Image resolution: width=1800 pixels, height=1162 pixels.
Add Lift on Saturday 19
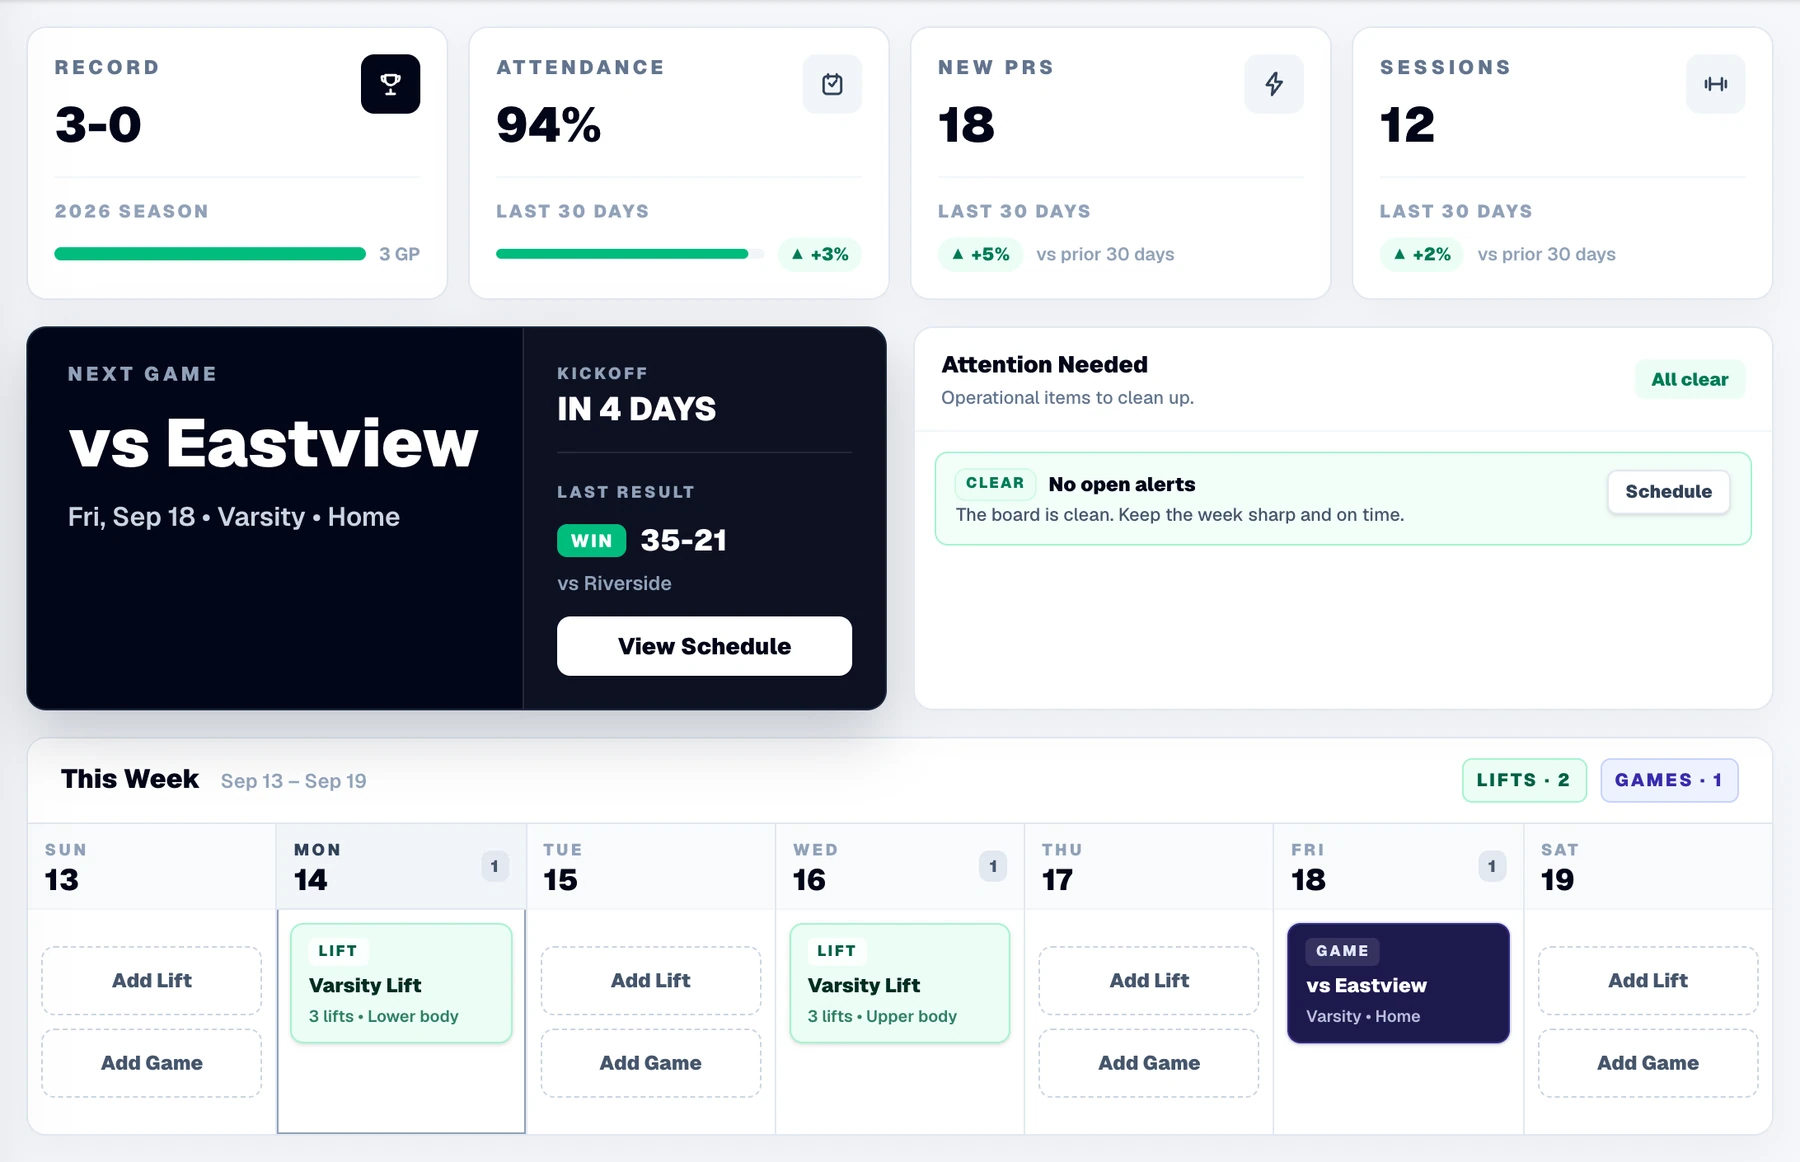tap(1648, 981)
